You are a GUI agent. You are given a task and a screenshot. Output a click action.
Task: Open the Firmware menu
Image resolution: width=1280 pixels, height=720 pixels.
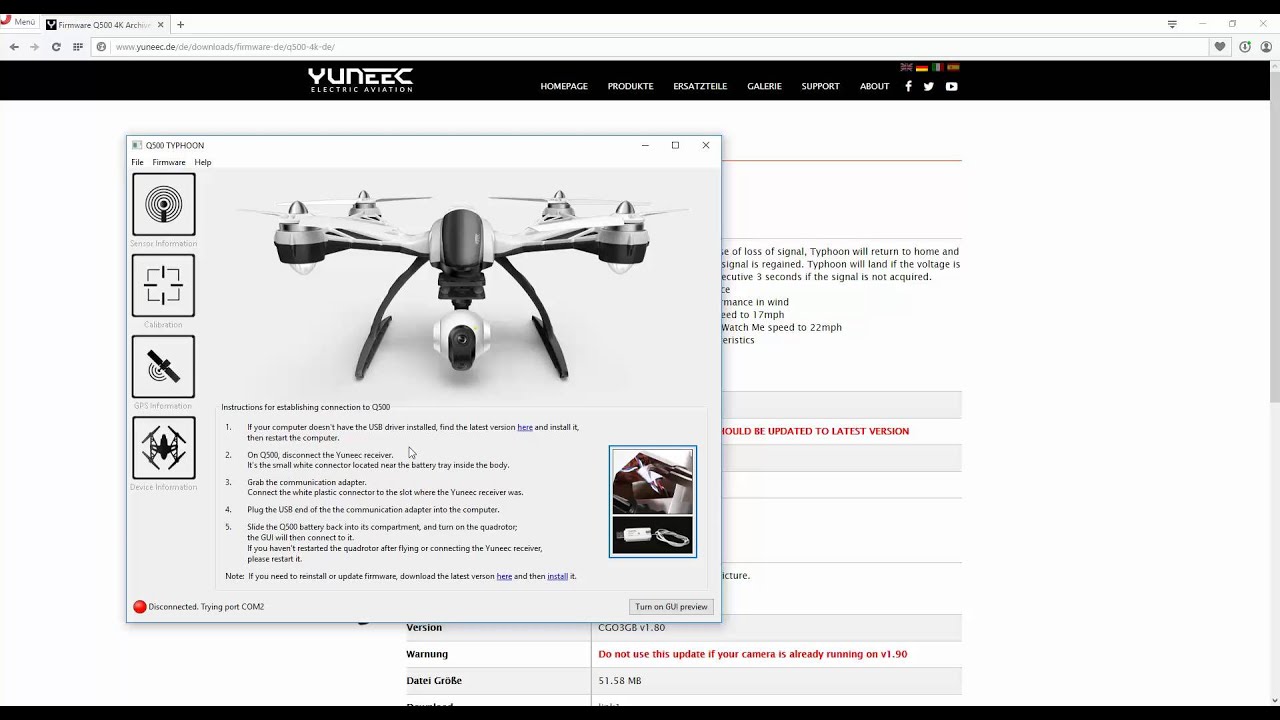[x=169, y=162]
